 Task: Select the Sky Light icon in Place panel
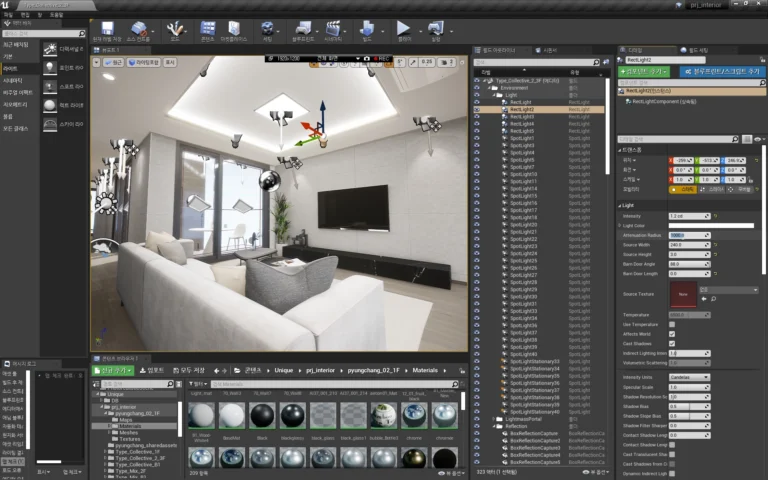50,124
